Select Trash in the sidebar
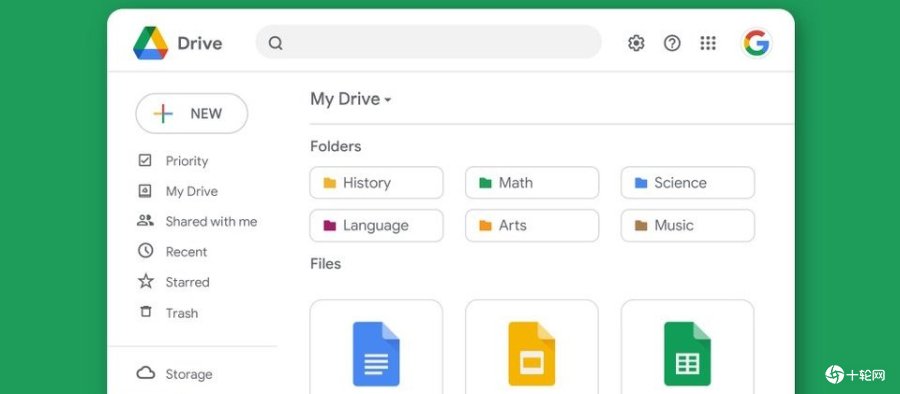This screenshot has width=900, height=394. [181, 313]
